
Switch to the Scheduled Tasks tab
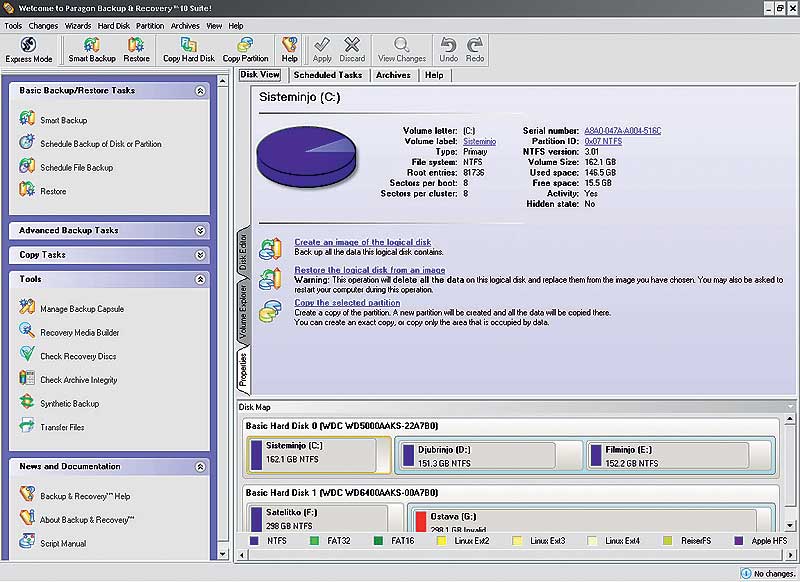(x=328, y=75)
